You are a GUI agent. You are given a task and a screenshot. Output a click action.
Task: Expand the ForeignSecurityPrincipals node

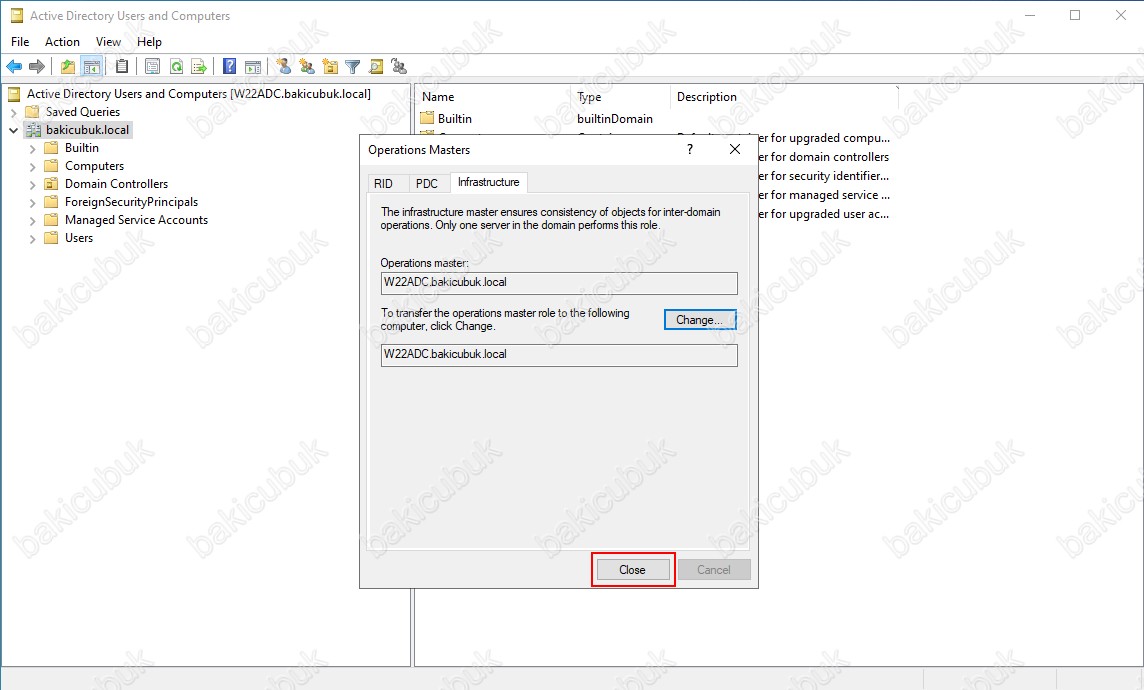tap(32, 202)
